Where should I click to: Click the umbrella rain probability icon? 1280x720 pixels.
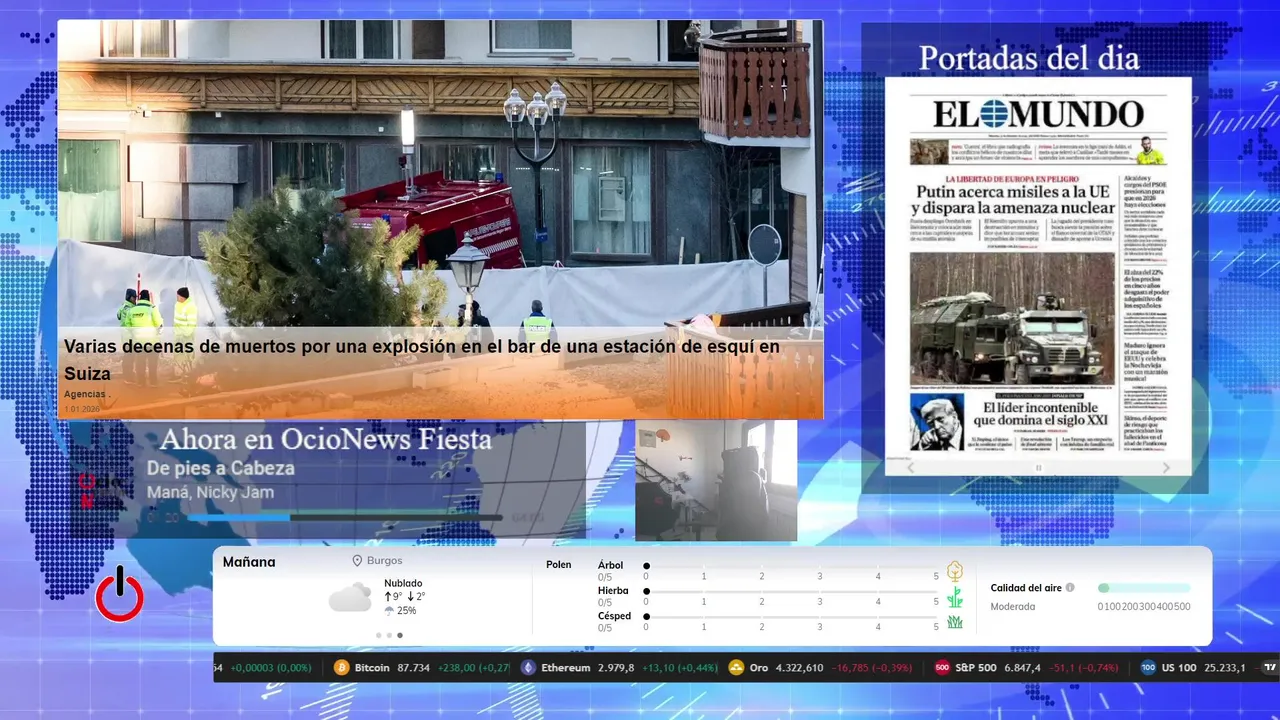(x=389, y=610)
